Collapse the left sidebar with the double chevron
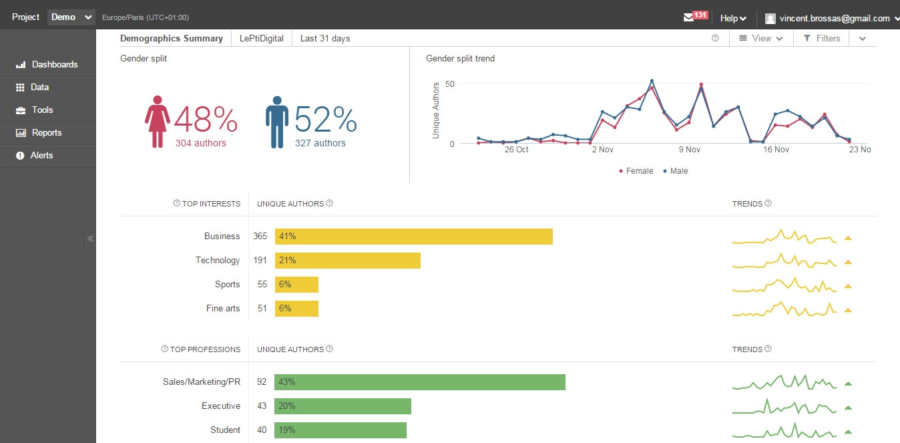 point(90,238)
